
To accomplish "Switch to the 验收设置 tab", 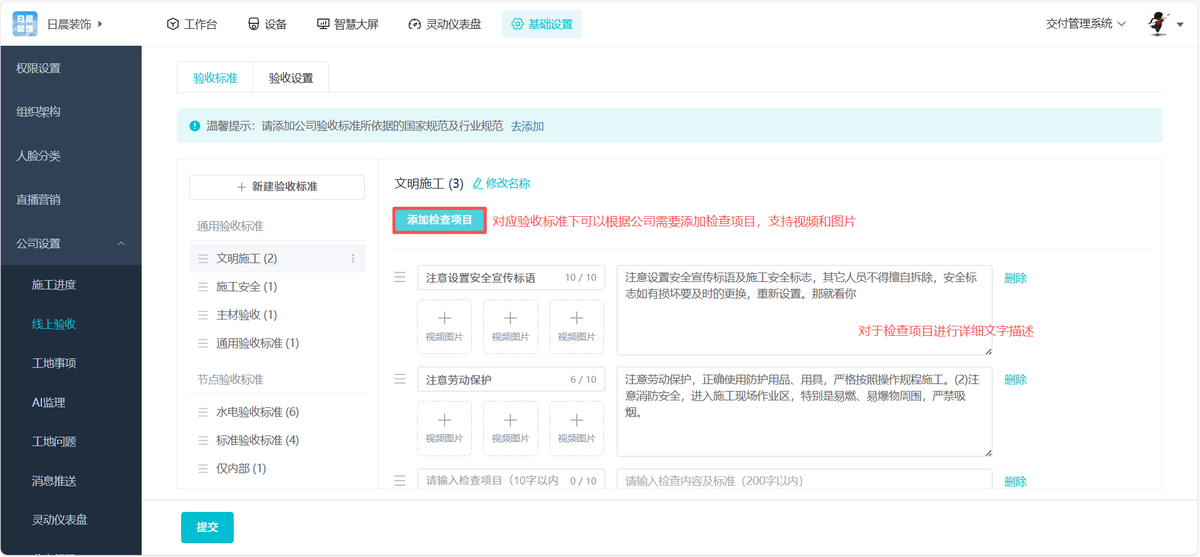I will pos(291,78).
